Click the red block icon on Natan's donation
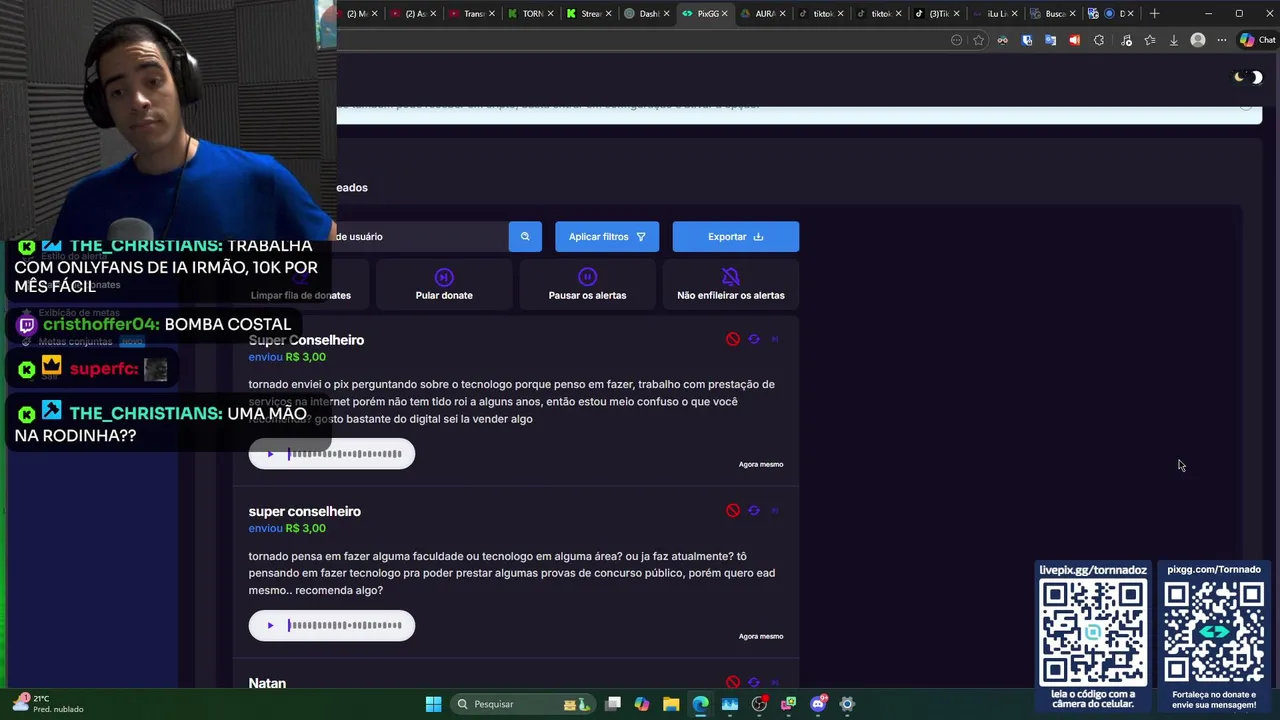 pyautogui.click(x=733, y=682)
